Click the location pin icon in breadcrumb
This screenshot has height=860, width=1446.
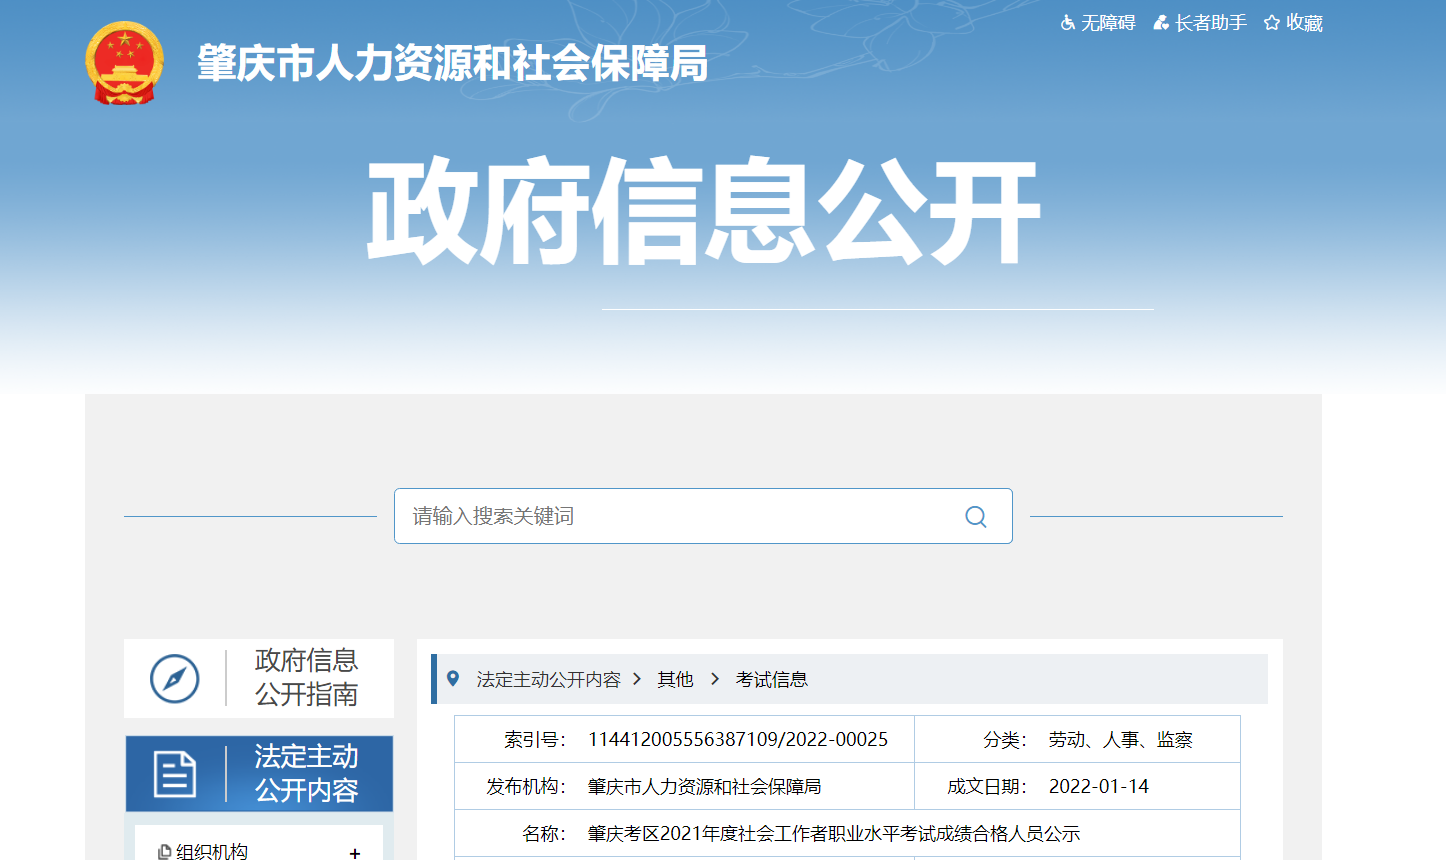pos(453,679)
